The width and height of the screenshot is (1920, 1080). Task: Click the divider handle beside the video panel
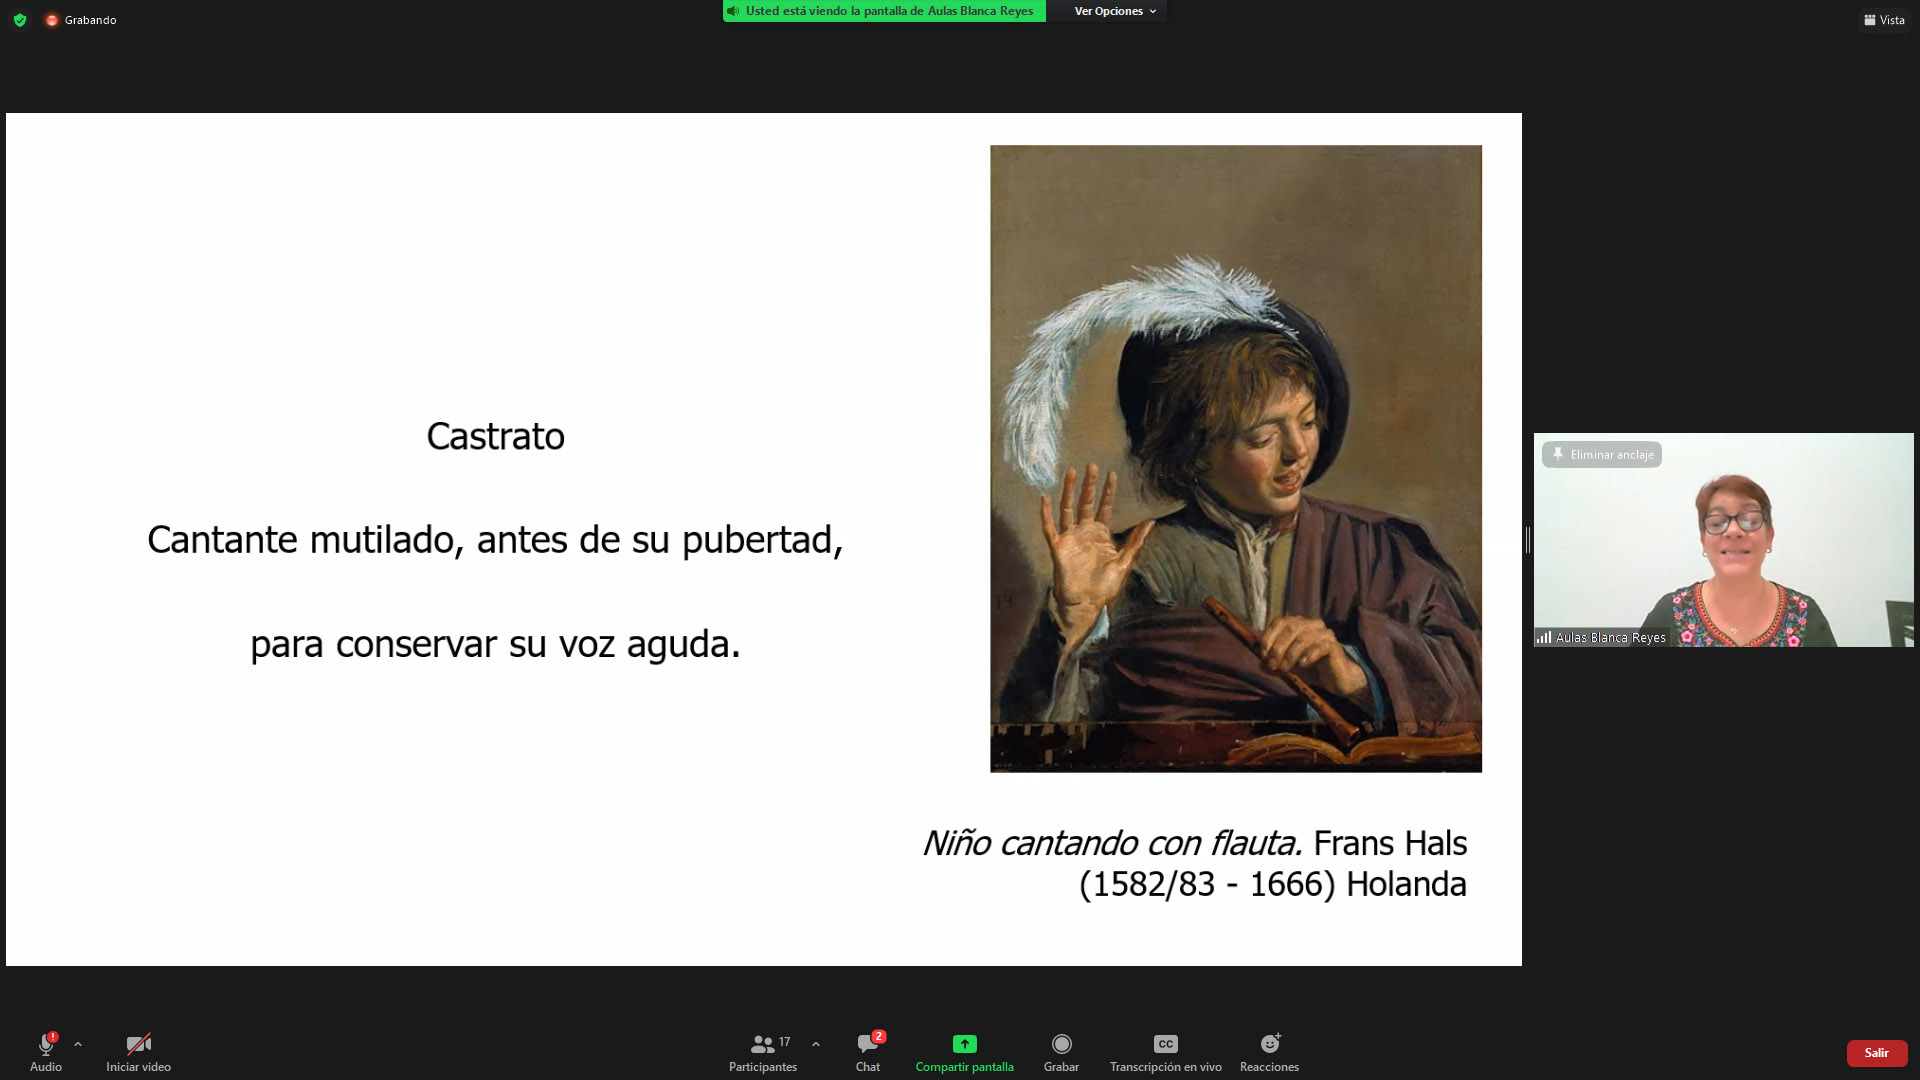(1527, 540)
